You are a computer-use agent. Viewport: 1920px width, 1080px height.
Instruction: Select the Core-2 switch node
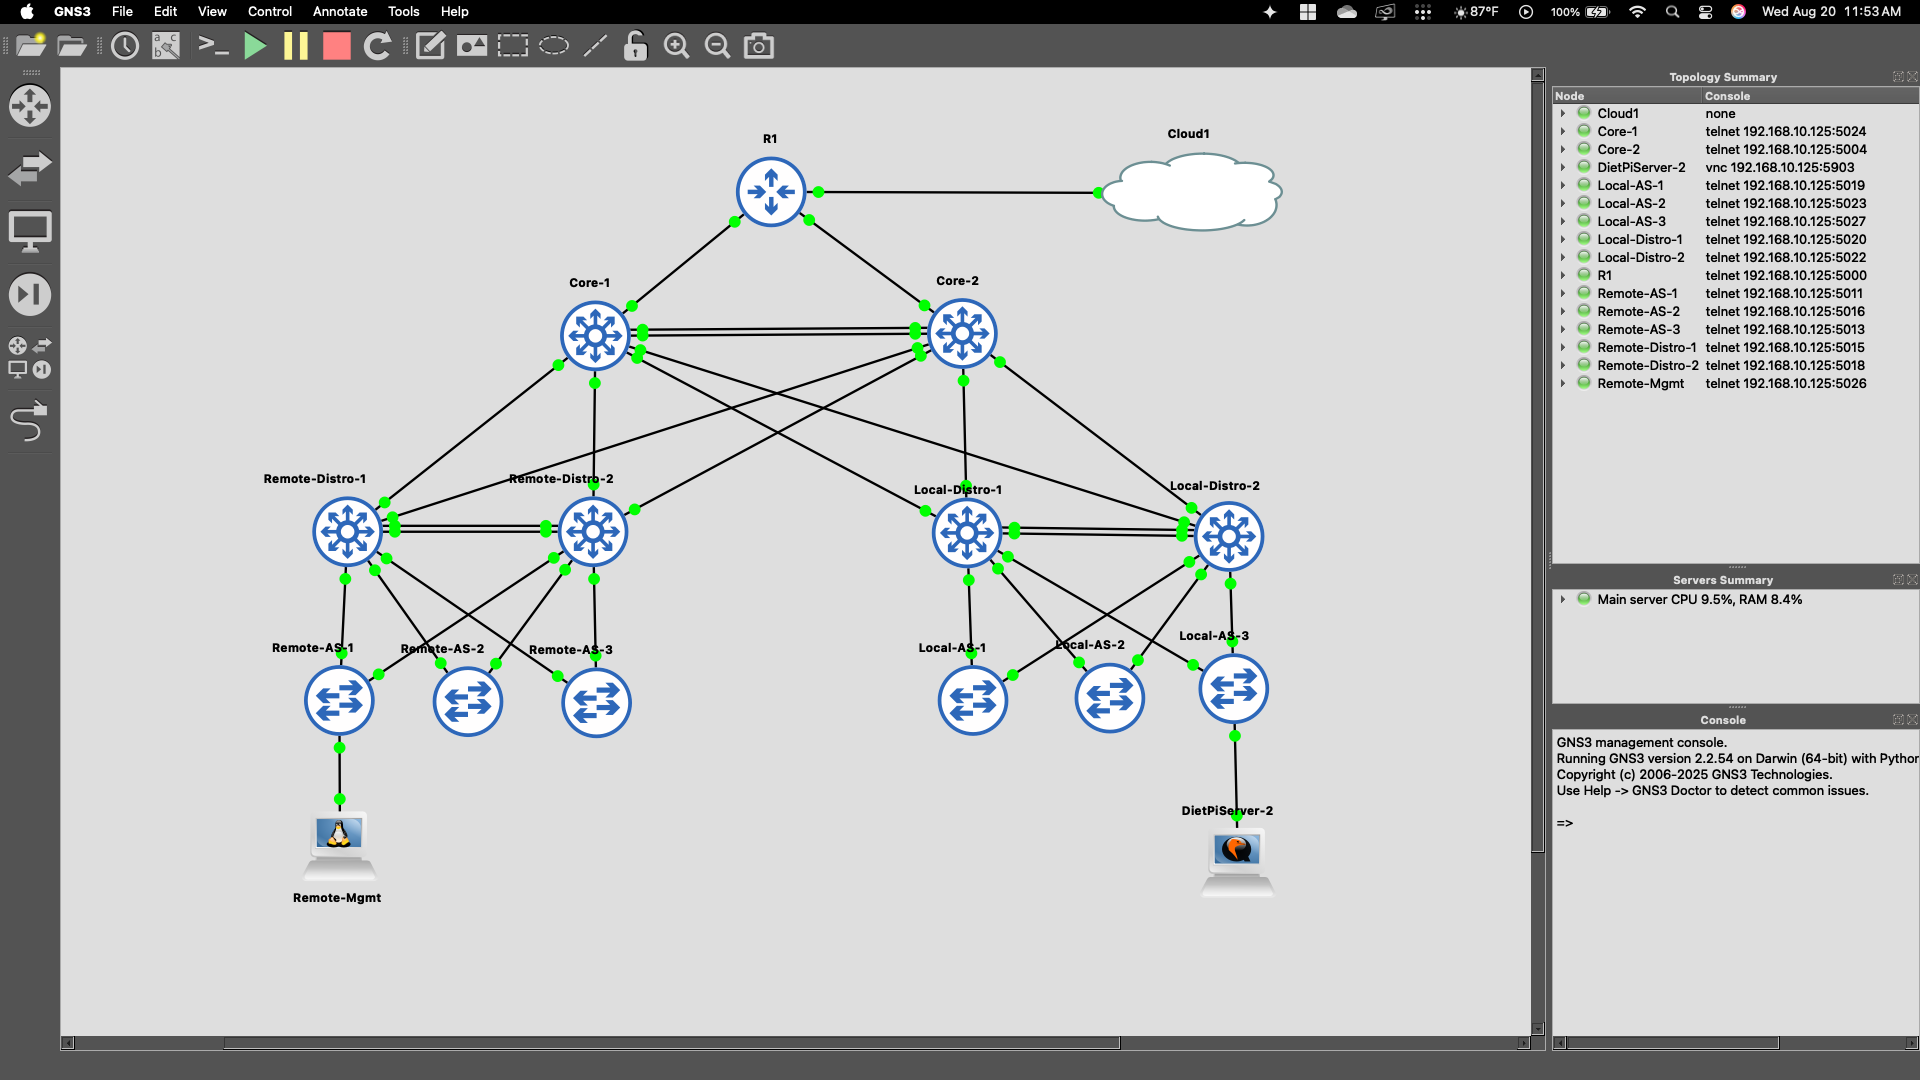[962, 334]
